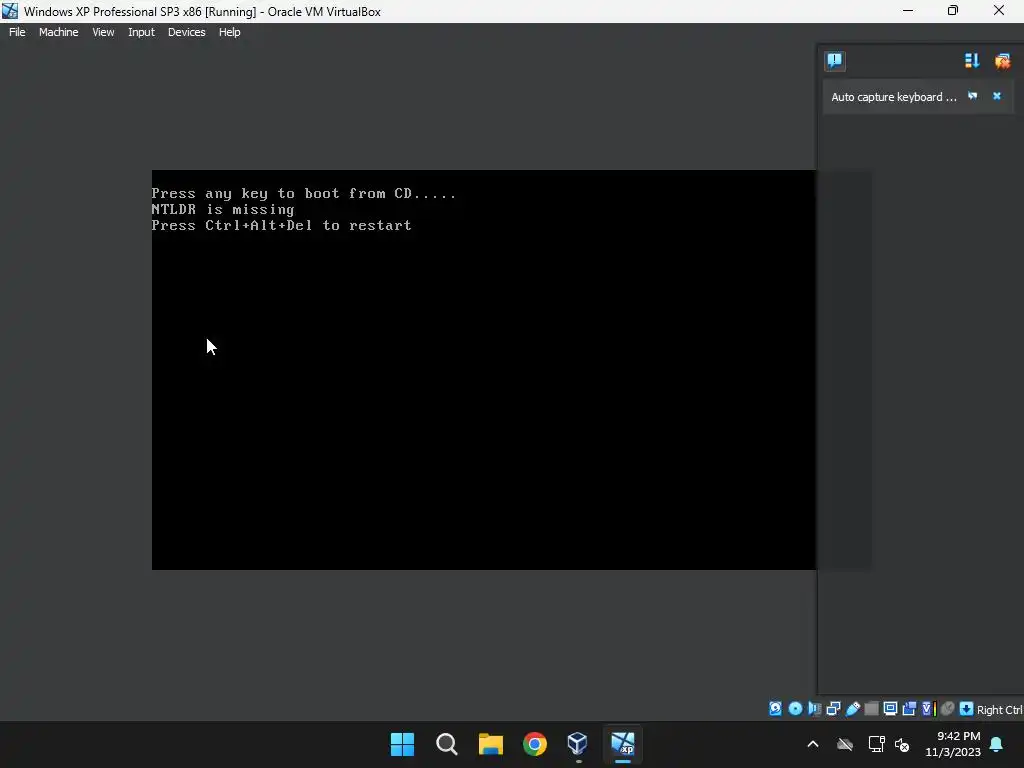This screenshot has height=768, width=1024.
Task: Restore down the VirtualBox window
Action: [x=953, y=11]
